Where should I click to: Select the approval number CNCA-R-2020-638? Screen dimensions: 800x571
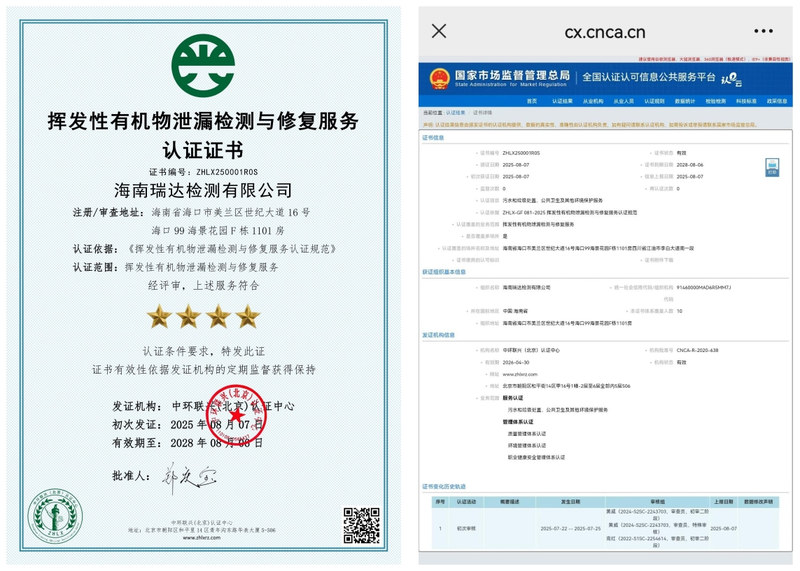click(697, 350)
